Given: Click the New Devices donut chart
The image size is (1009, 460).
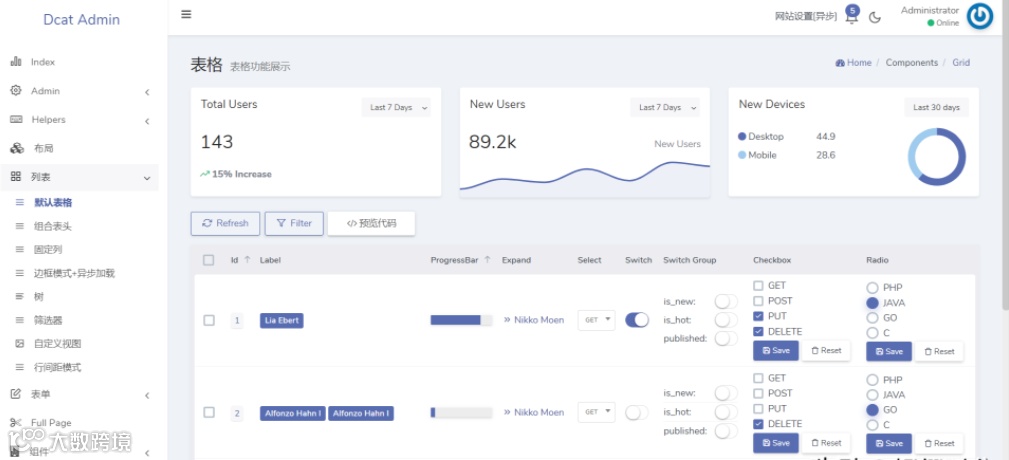Looking at the screenshot, I should (936, 156).
